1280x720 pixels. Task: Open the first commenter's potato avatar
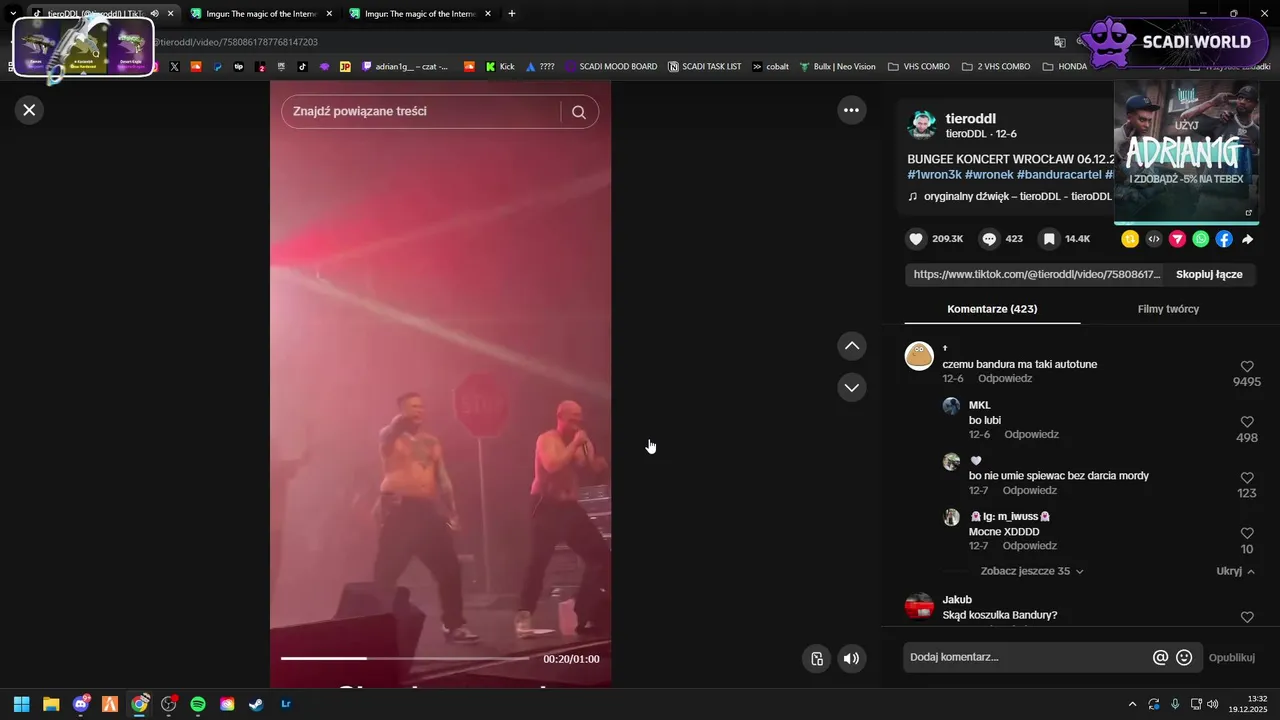point(919,356)
